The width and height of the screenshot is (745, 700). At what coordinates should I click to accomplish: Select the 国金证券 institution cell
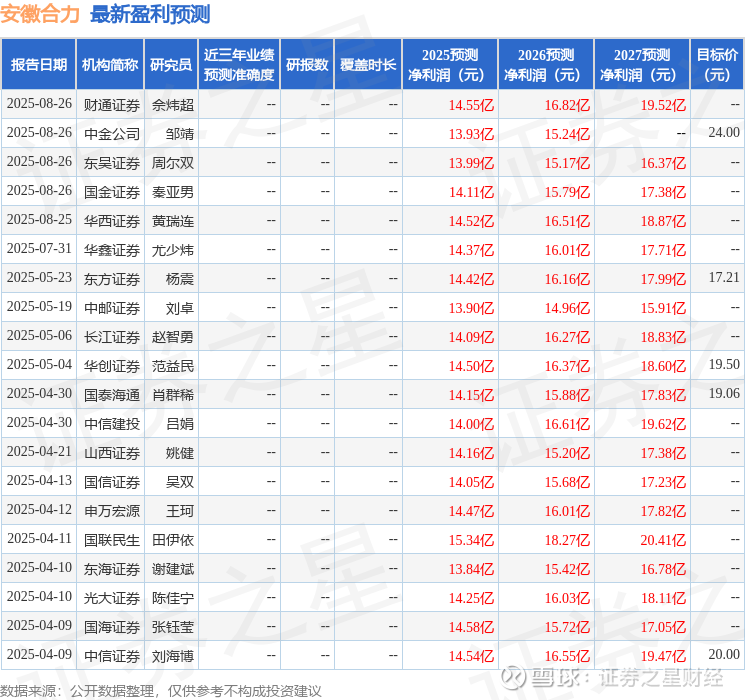(x=112, y=192)
